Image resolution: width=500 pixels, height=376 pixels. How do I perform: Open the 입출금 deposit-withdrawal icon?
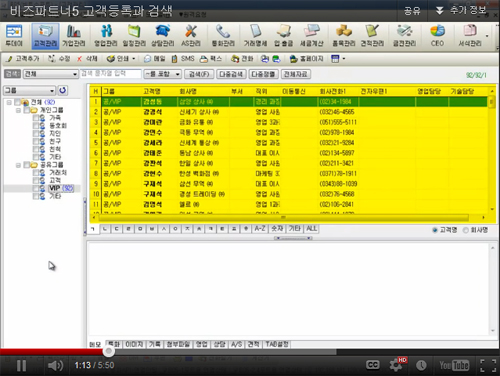(x=283, y=35)
